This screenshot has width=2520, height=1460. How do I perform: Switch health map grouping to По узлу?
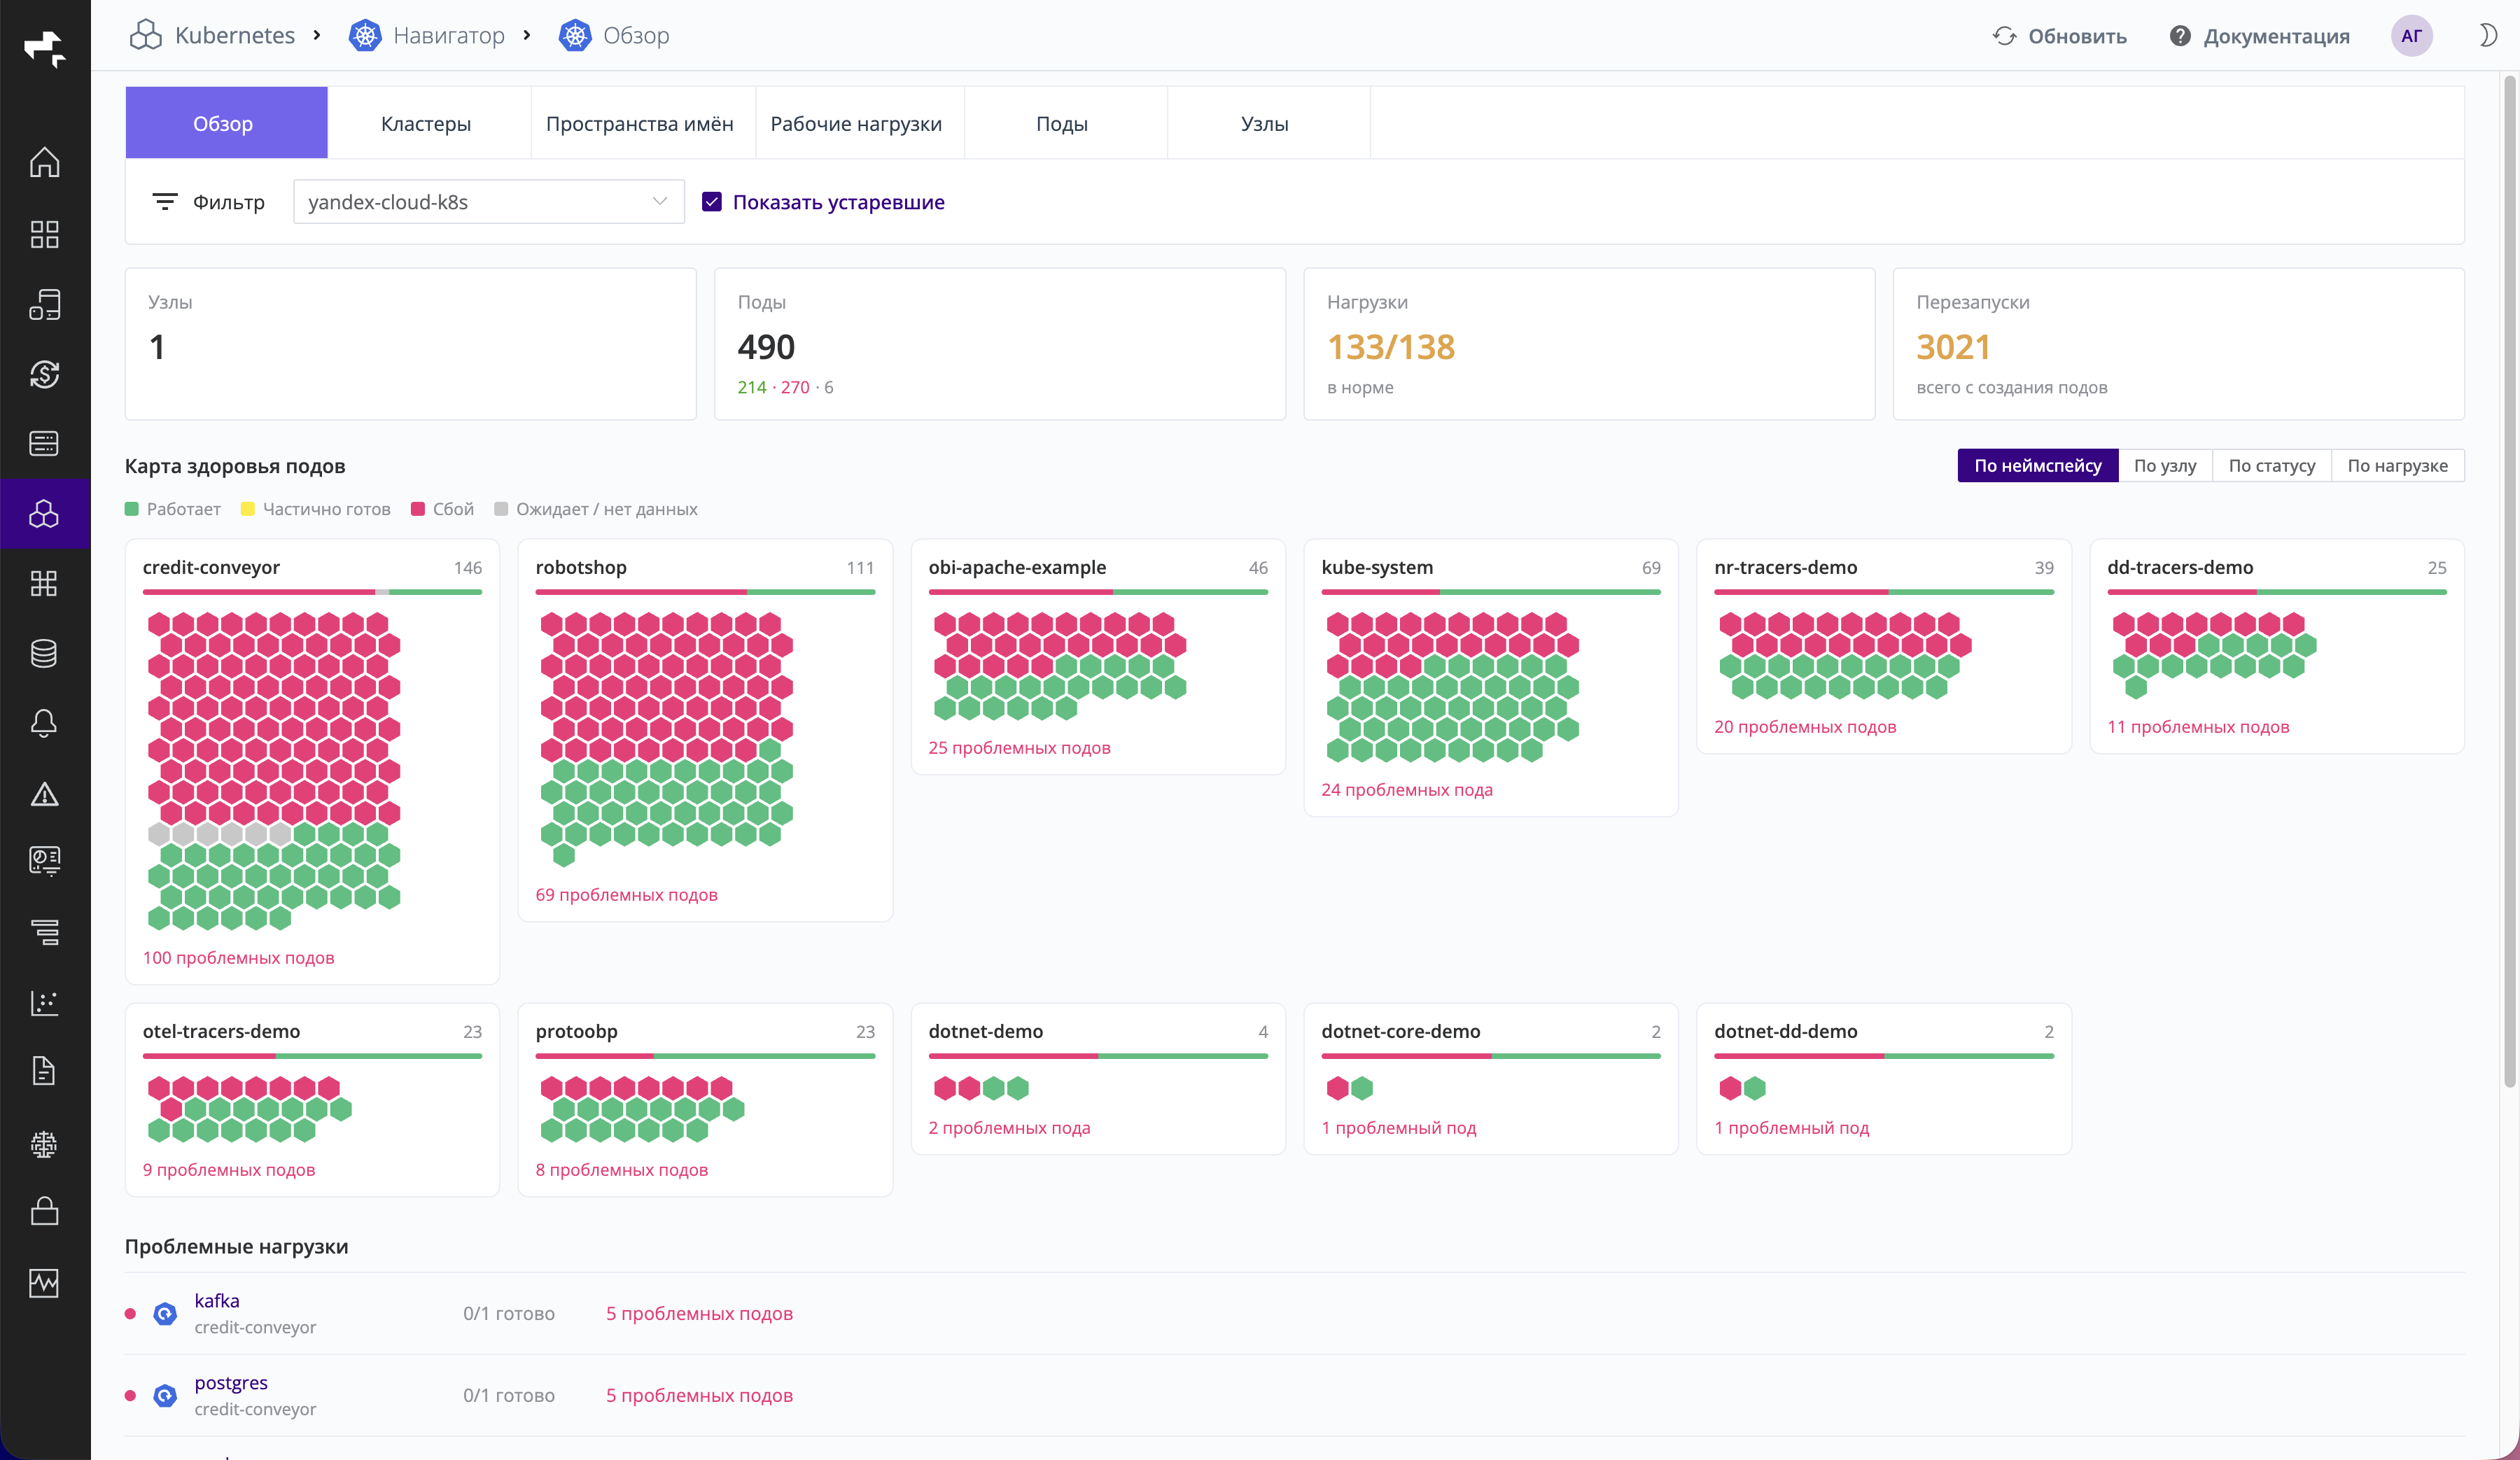[2165, 465]
